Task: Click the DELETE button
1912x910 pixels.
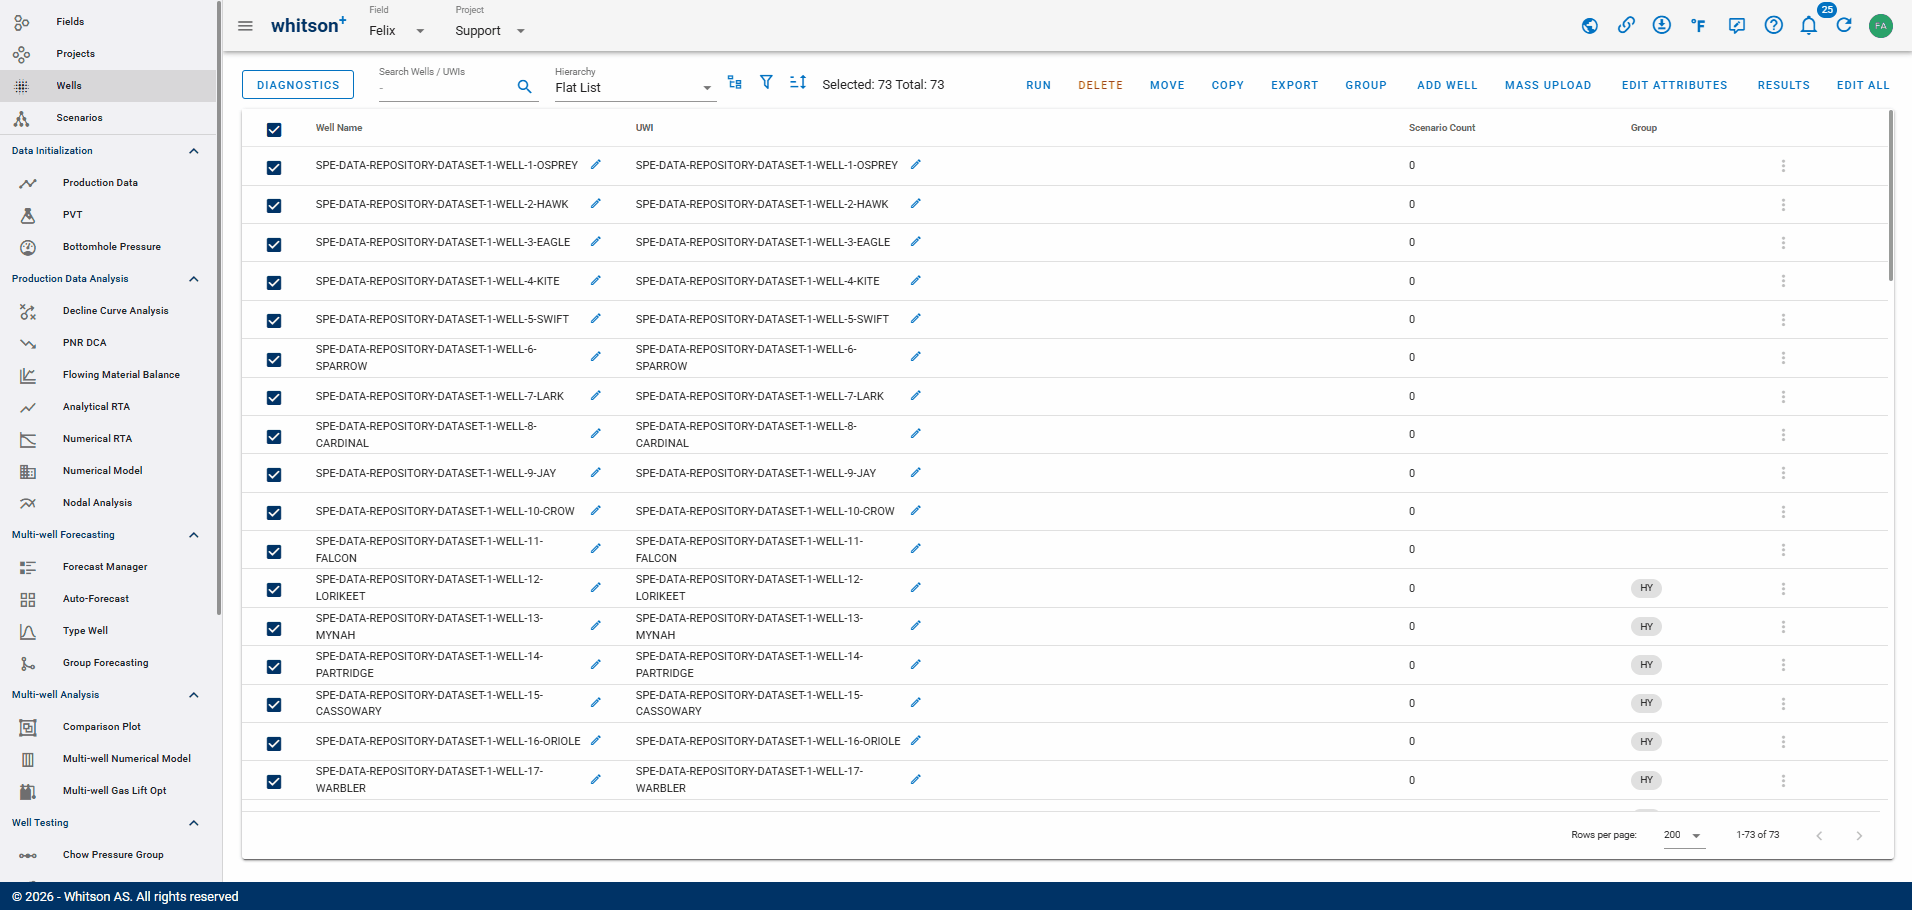Action: coord(1100,85)
